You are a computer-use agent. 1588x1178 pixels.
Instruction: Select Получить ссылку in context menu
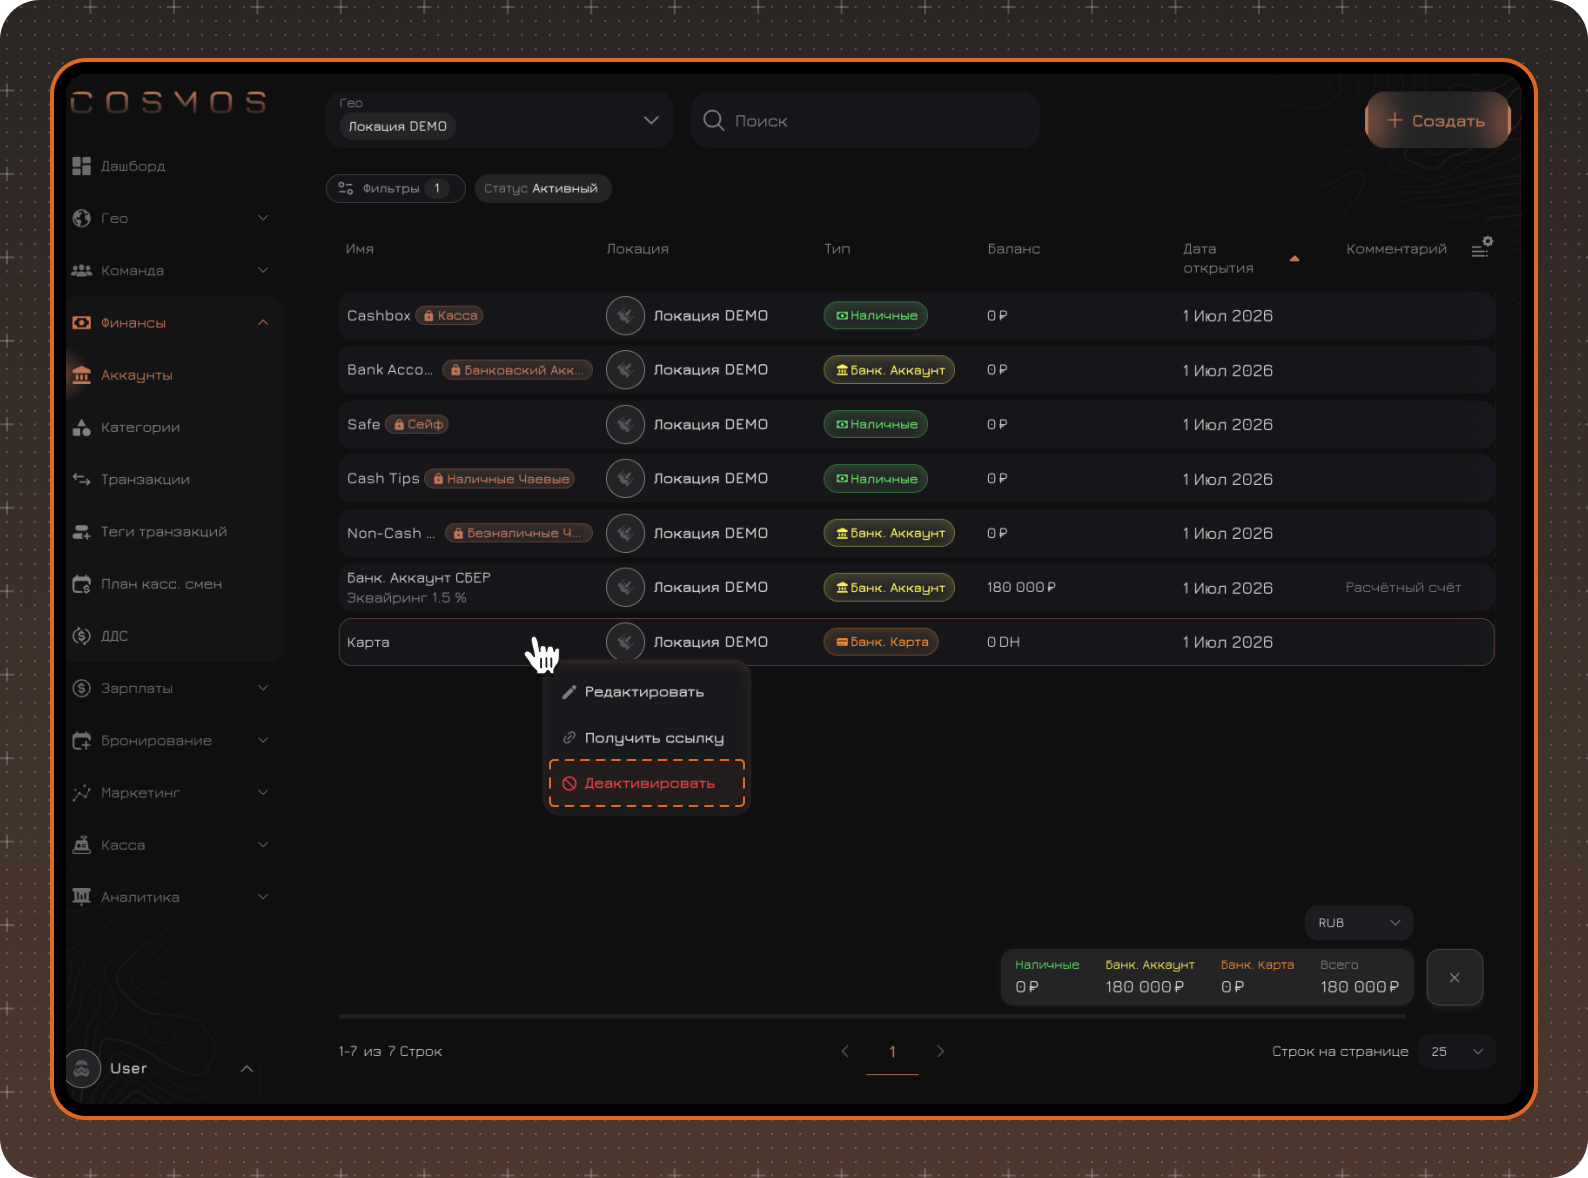pos(647,738)
